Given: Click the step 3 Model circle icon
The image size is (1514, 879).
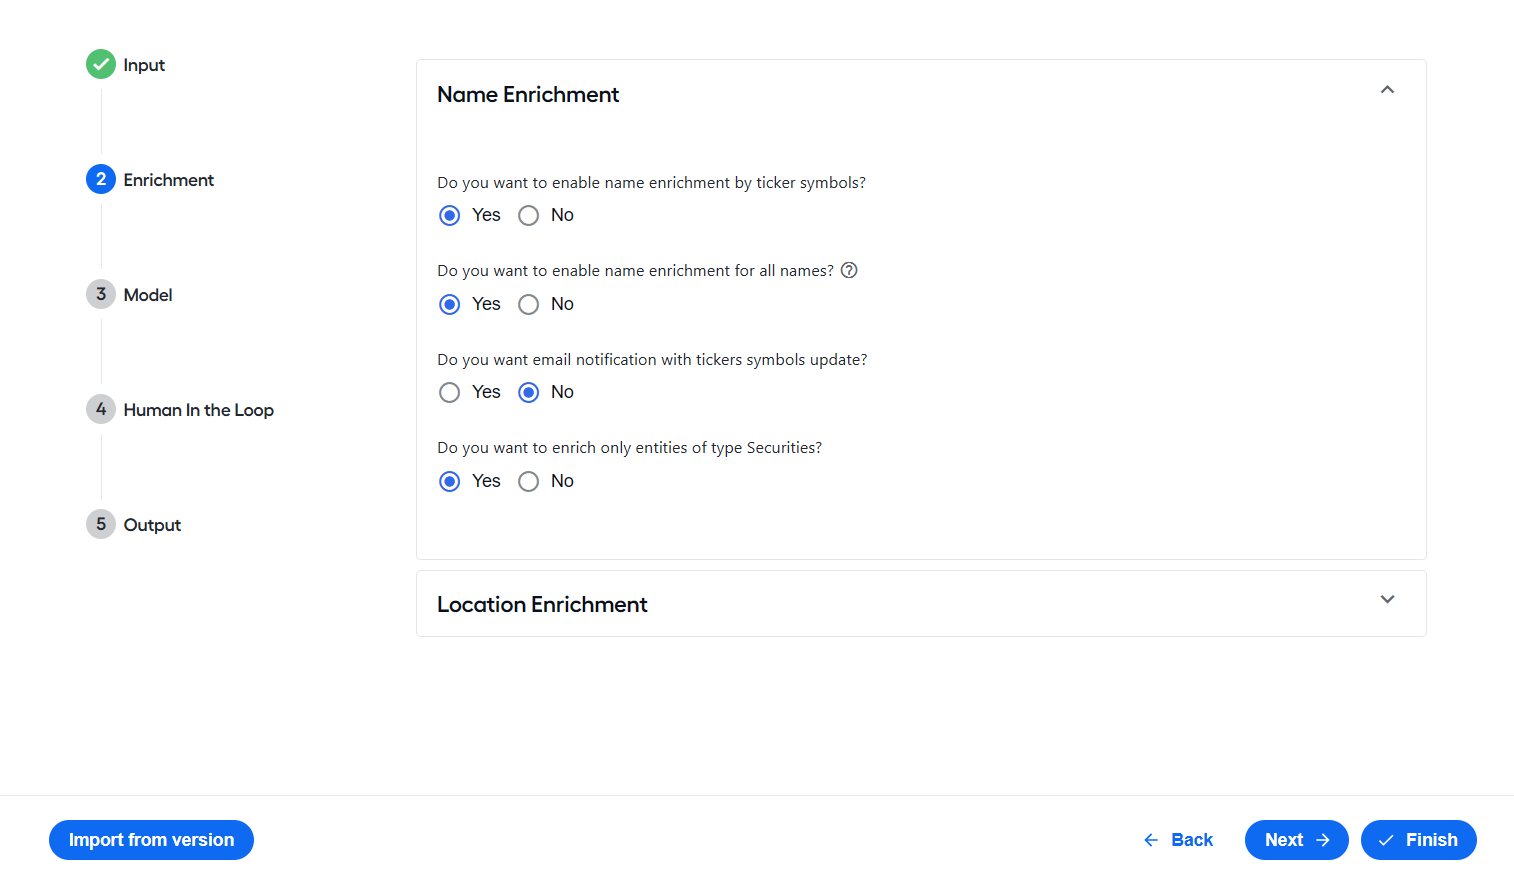Looking at the screenshot, I should point(101,294).
